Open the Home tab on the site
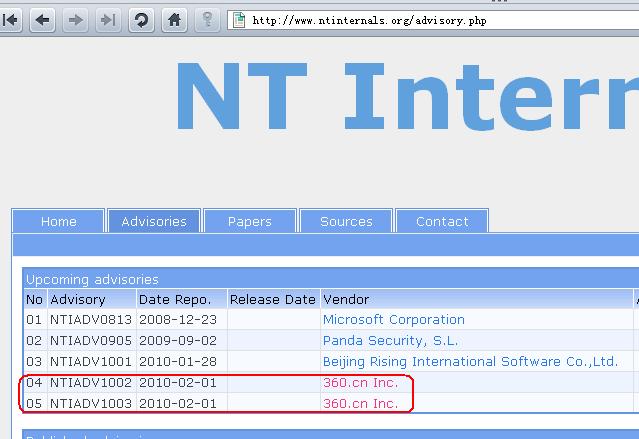639x439 pixels. point(58,221)
